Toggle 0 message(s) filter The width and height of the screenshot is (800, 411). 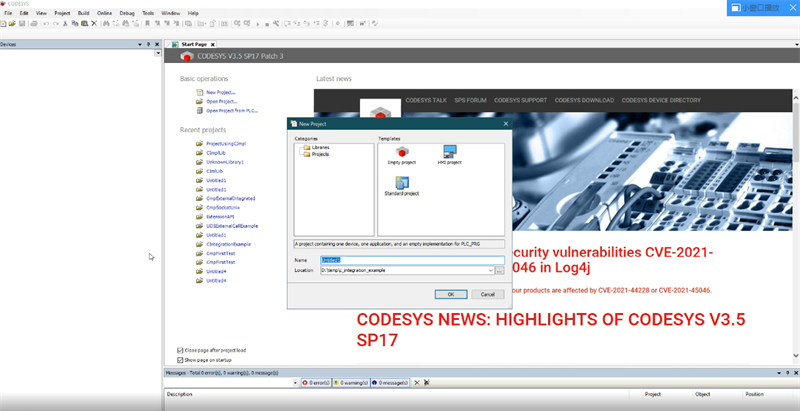pyautogui.click(x=389, y=382)
